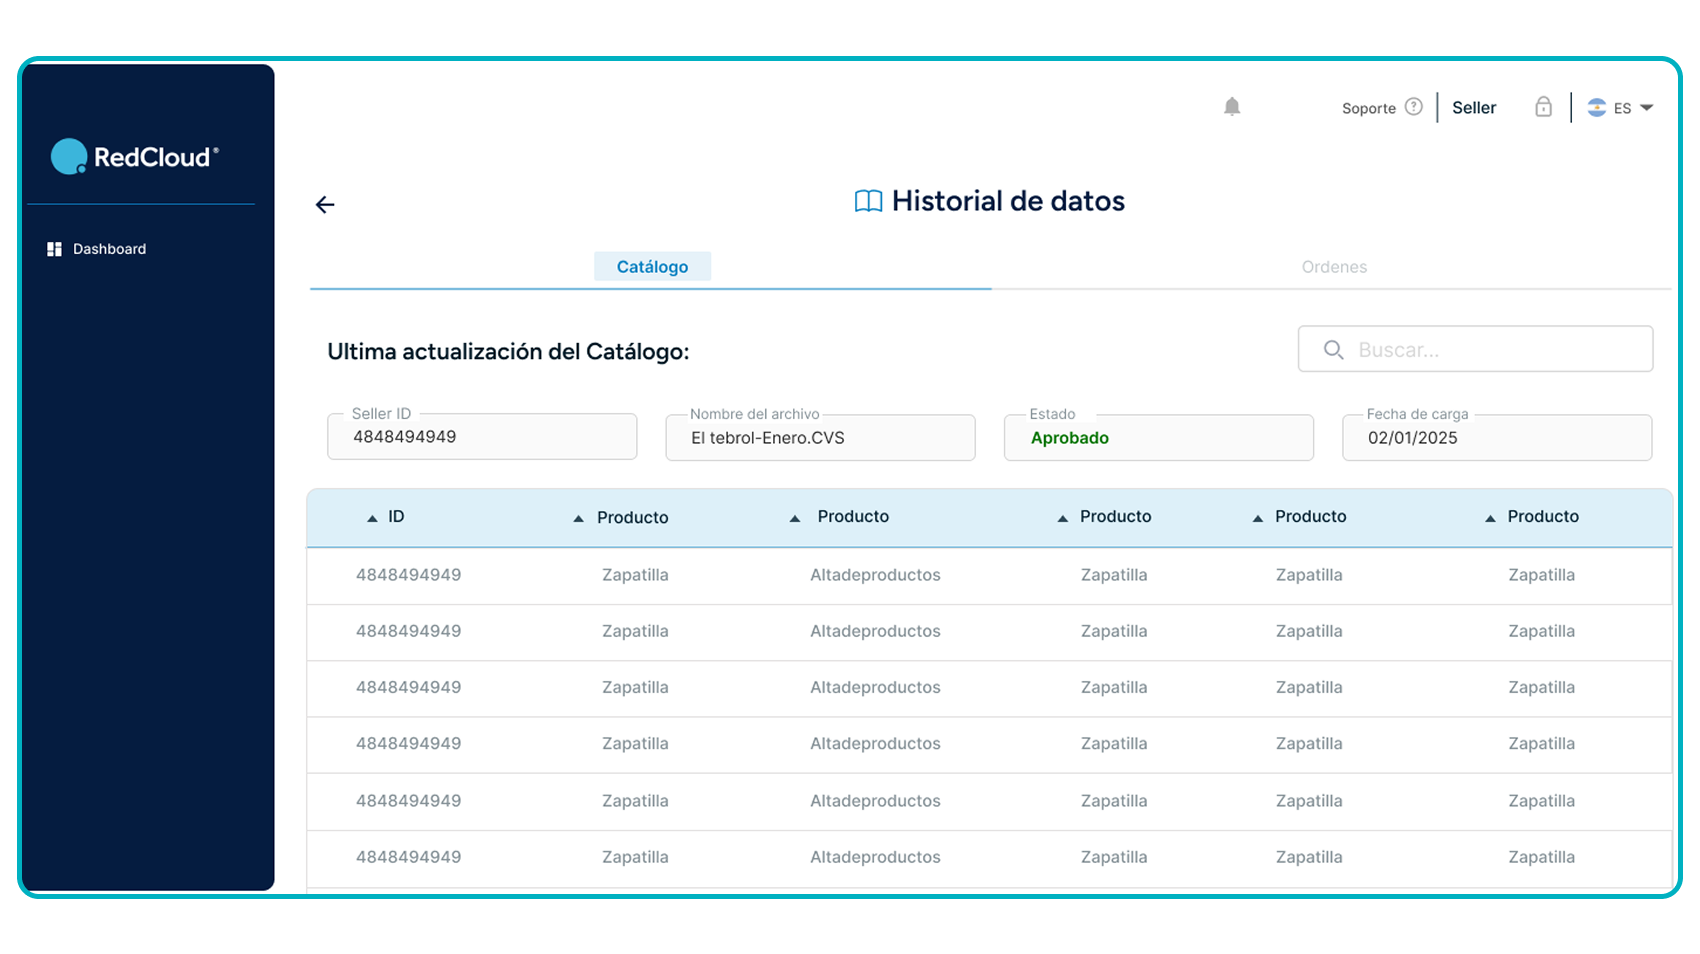
Task: Focus the Buscar search field
Action: [1475, 349]
